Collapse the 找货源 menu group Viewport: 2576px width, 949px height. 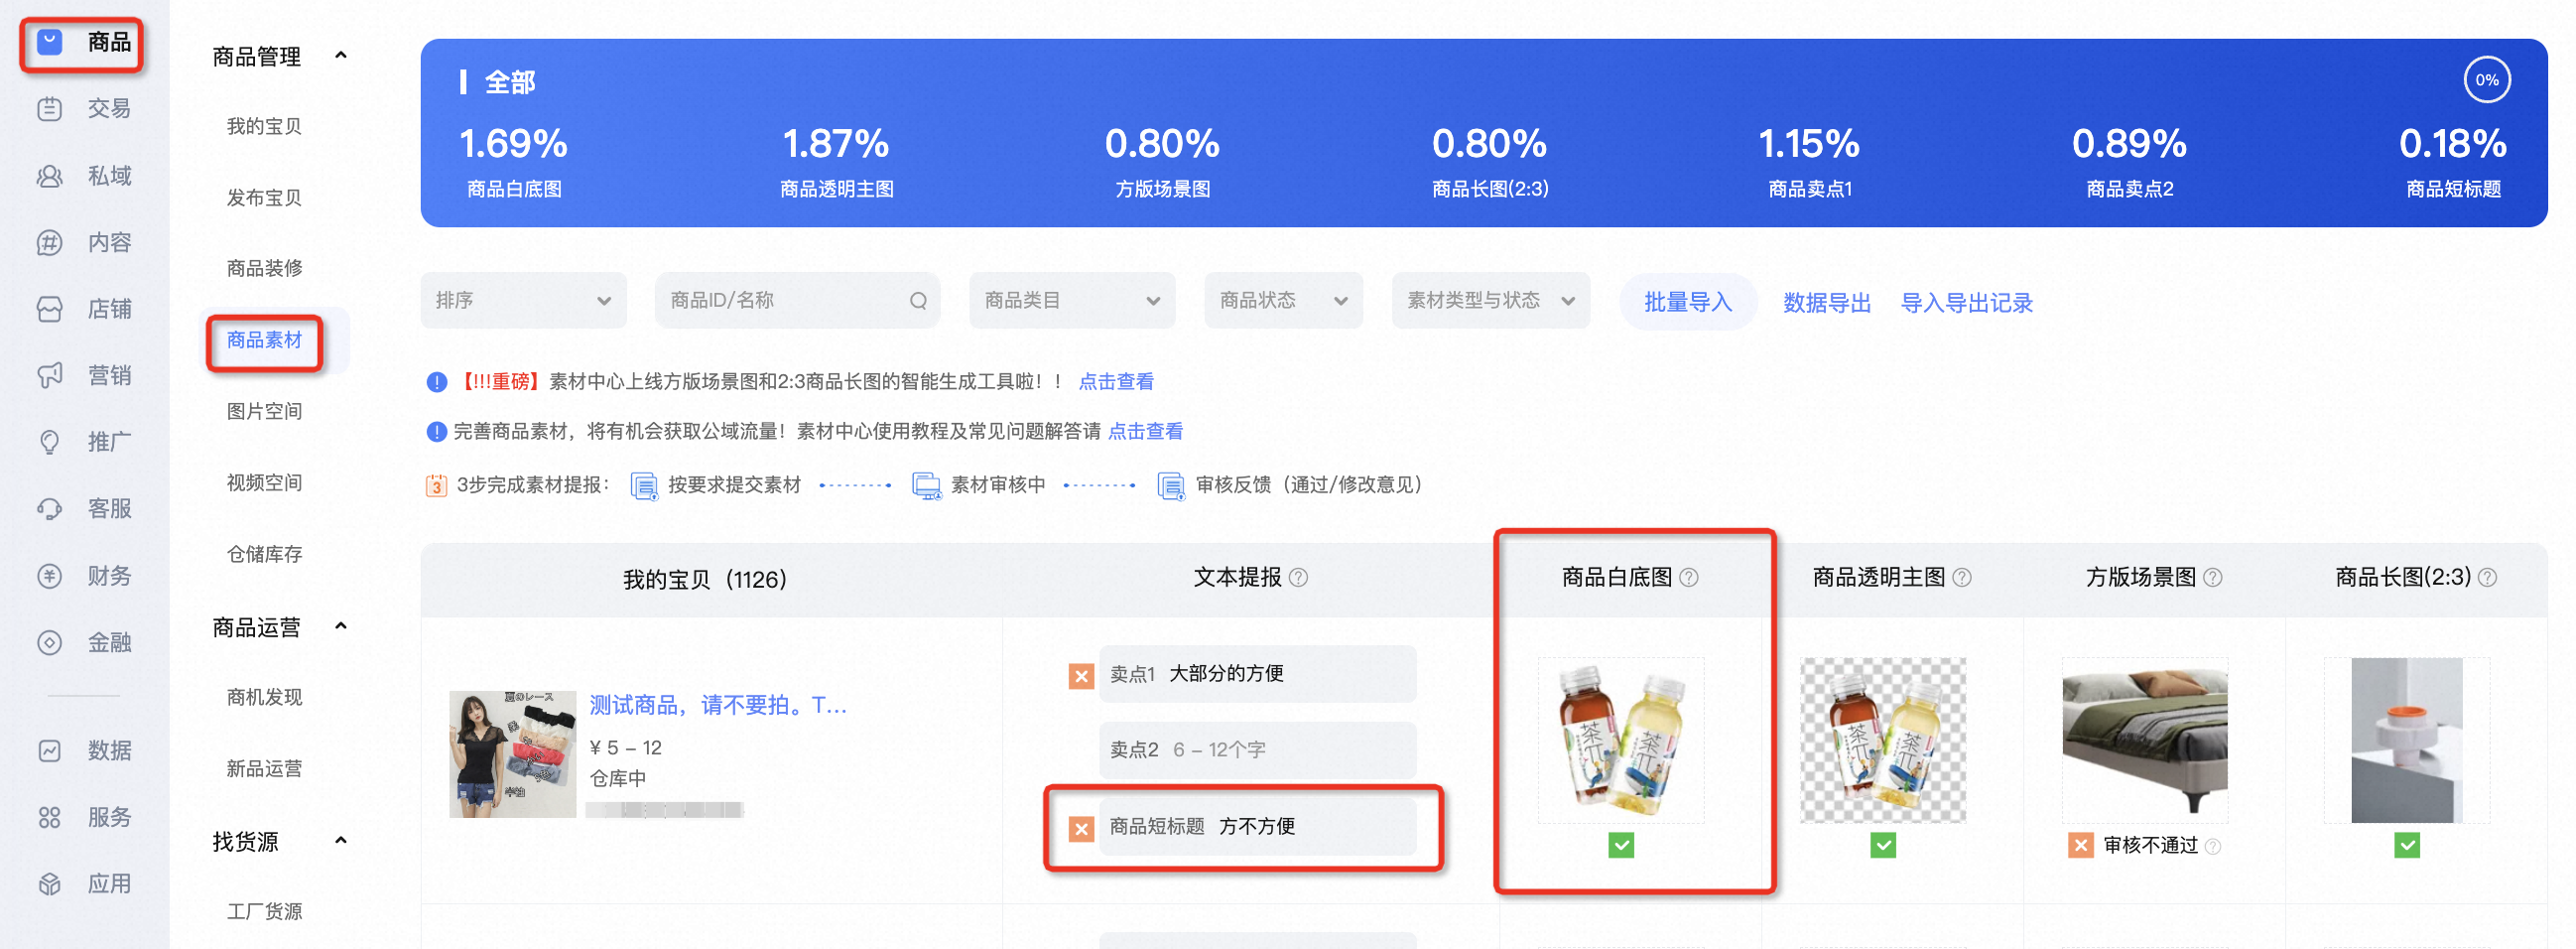340,841
